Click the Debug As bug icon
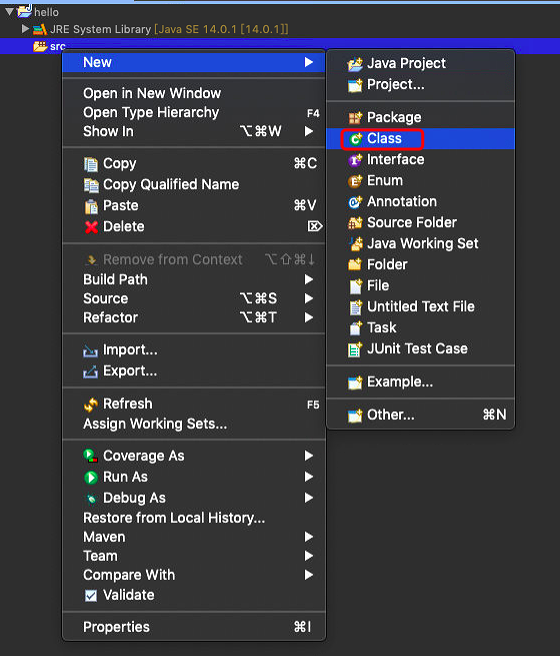Image resolution: width=560 pixels, height=656 pixels. 91,499
